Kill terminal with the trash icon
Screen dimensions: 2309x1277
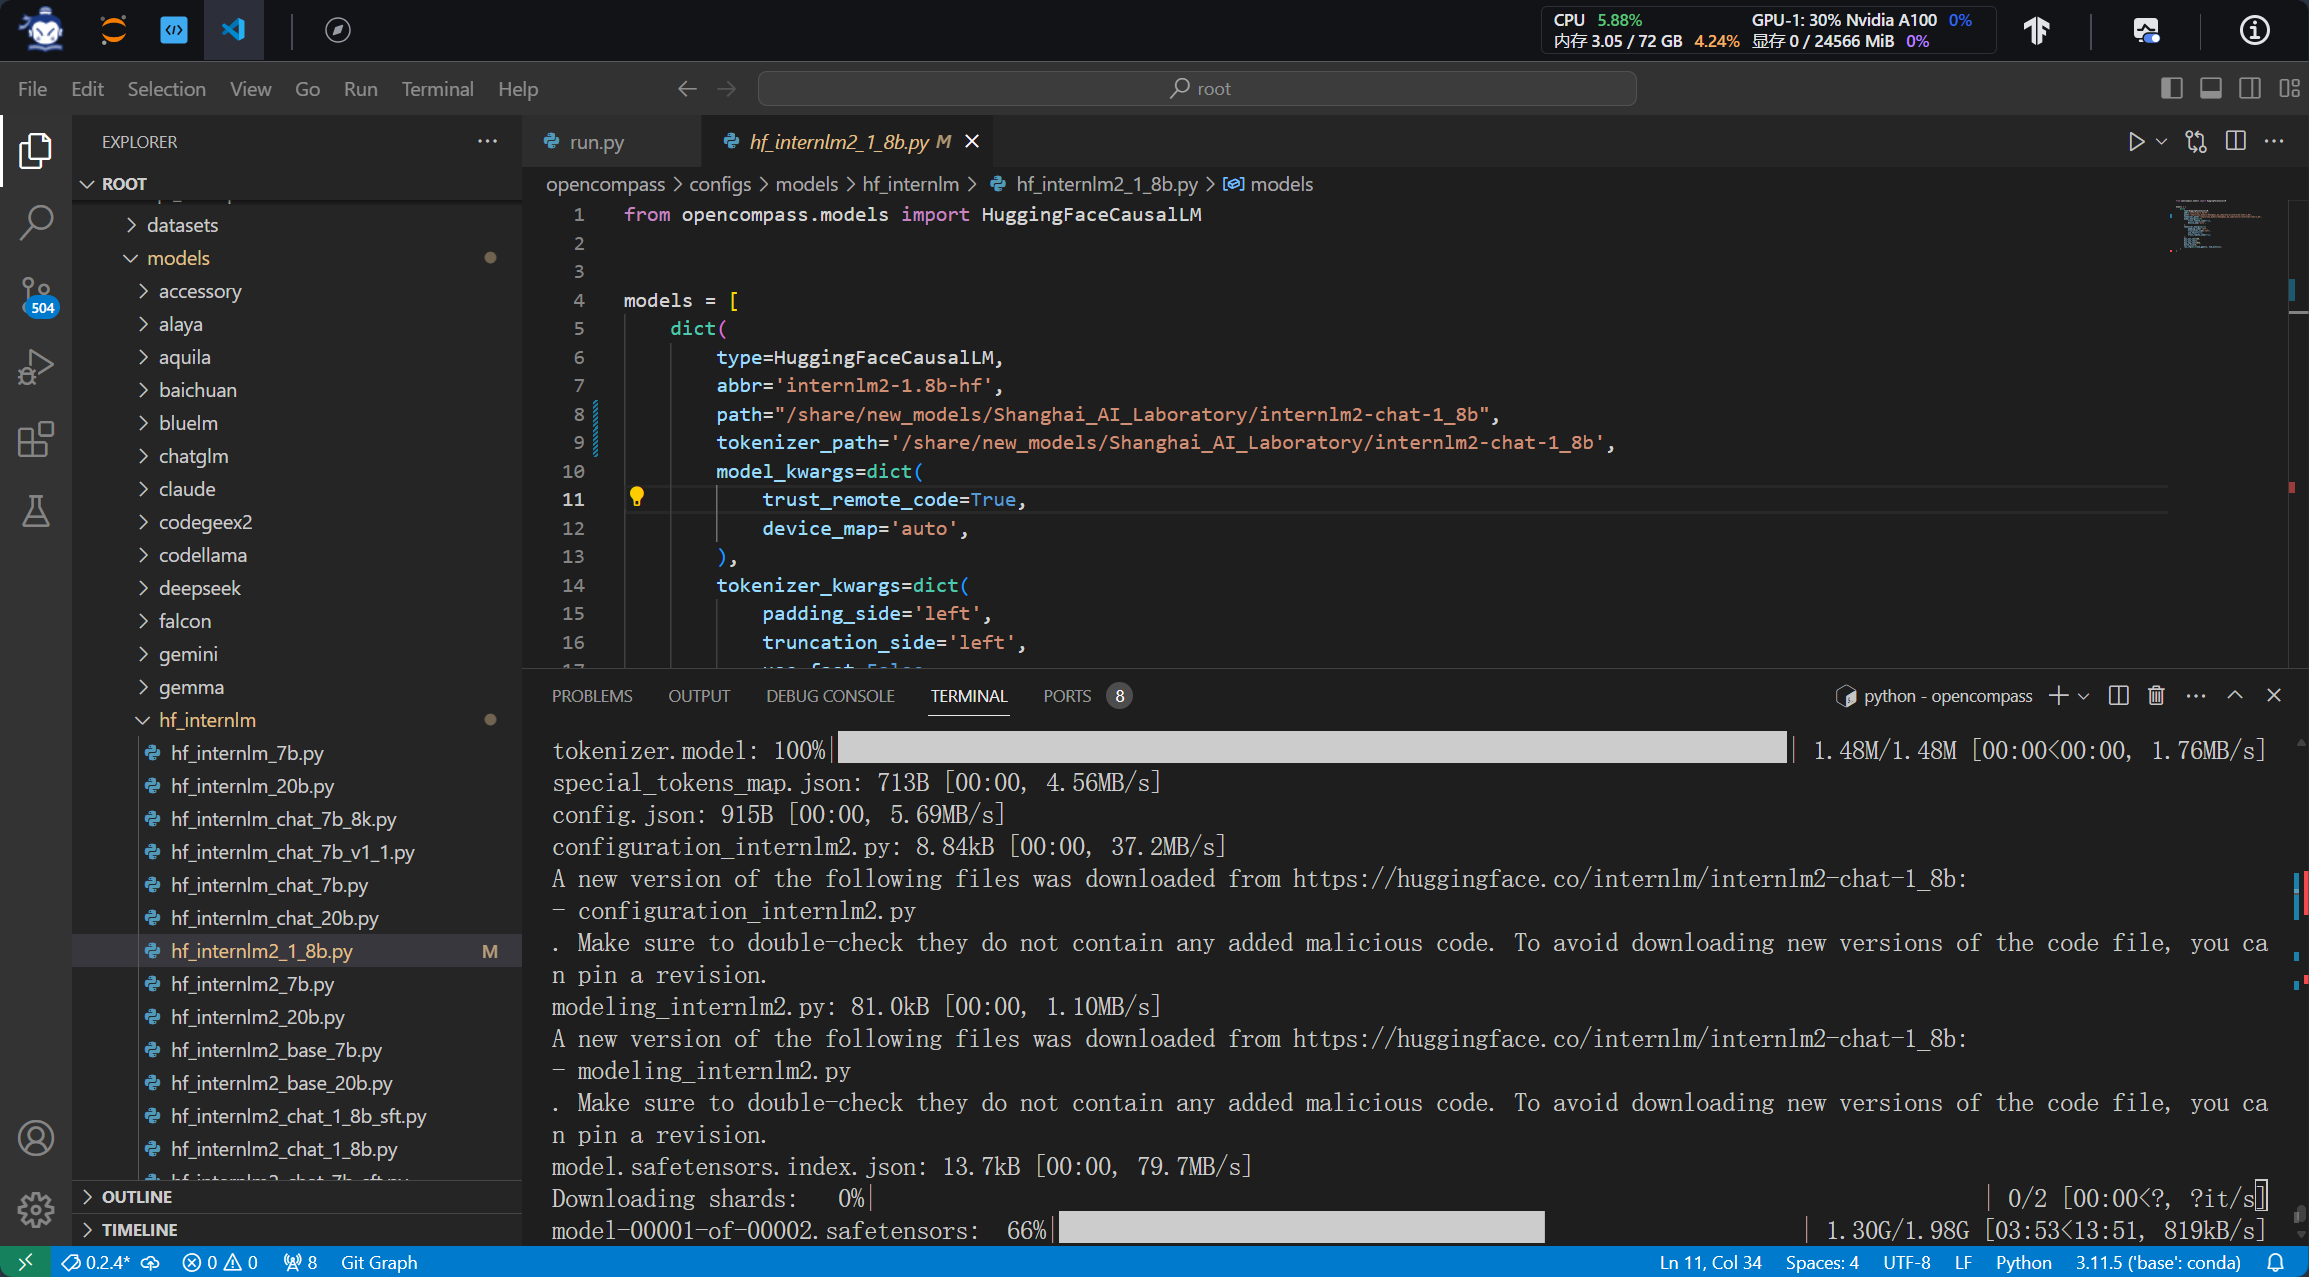click(x=2156, y=696)
